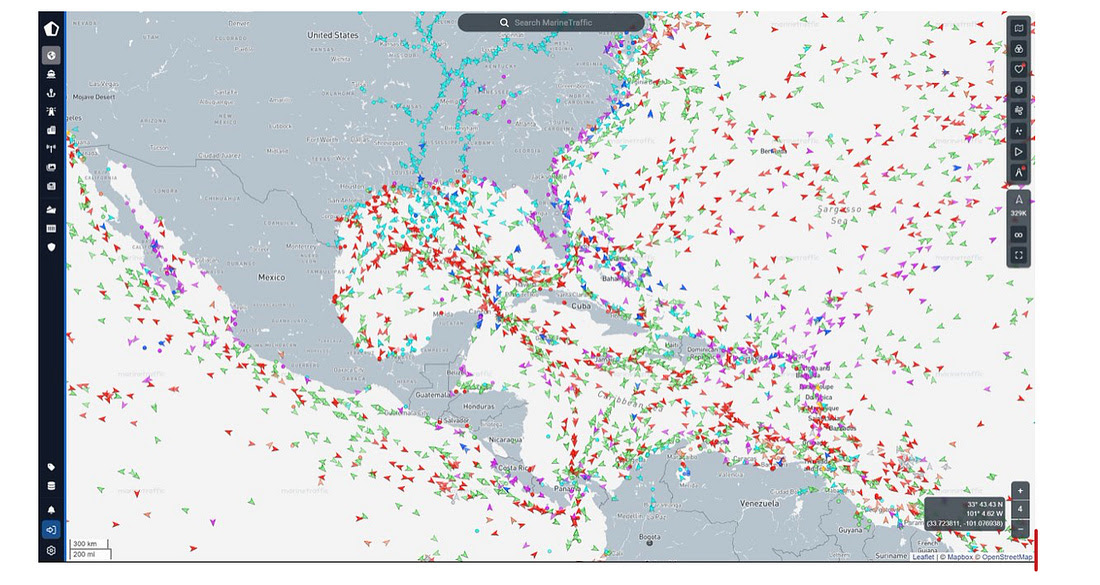Open the Companies building icon
This screenshot has width=1100, height=585.
tap(51, 130)
